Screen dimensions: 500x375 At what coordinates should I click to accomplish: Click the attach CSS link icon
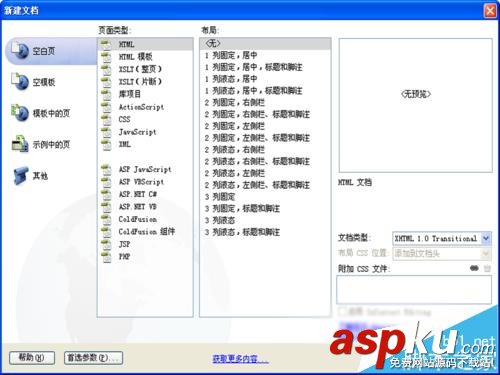click(x=474, y=268)
